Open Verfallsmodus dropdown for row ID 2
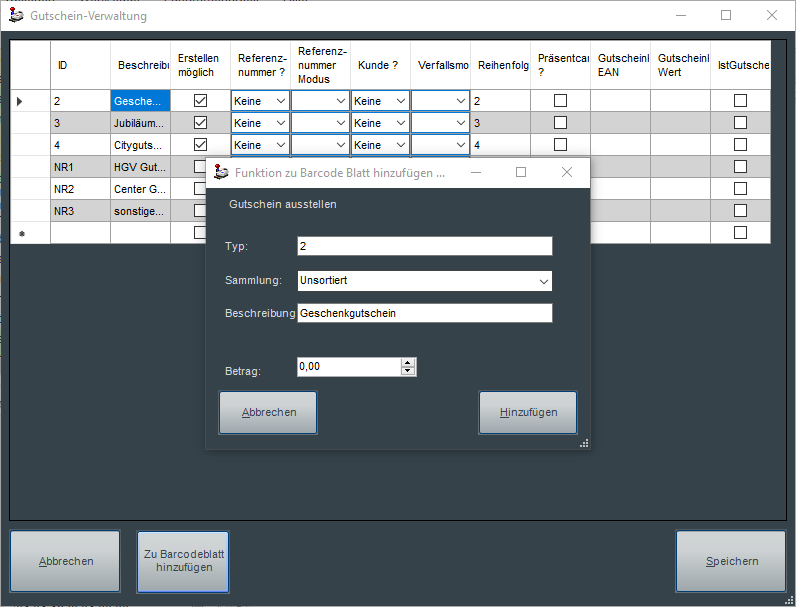This screenshot has width=796, height=607. (x=460, y=101)
